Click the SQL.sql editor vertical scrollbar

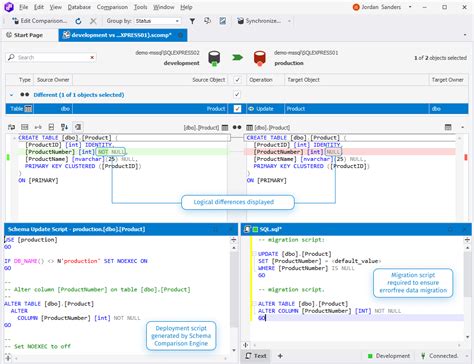(468, 274)
